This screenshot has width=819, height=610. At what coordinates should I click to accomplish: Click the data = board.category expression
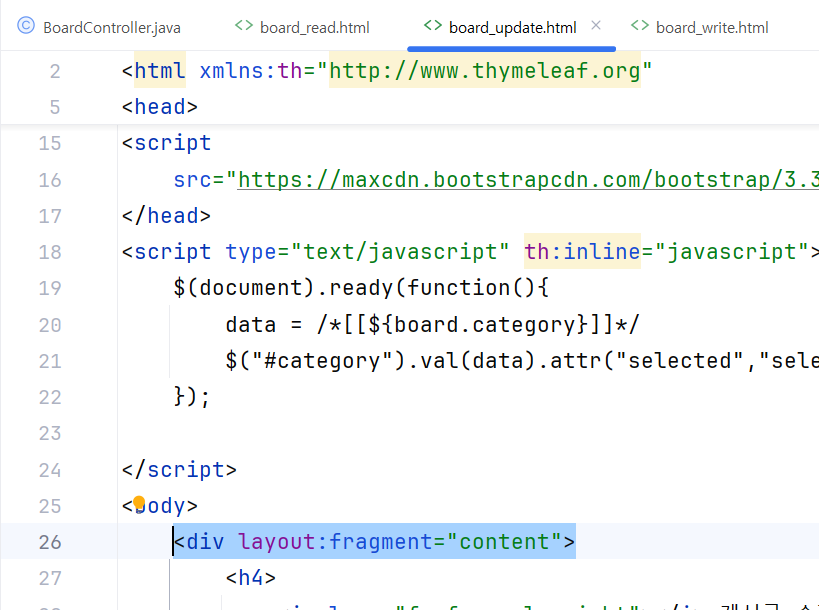coord(432,325)
